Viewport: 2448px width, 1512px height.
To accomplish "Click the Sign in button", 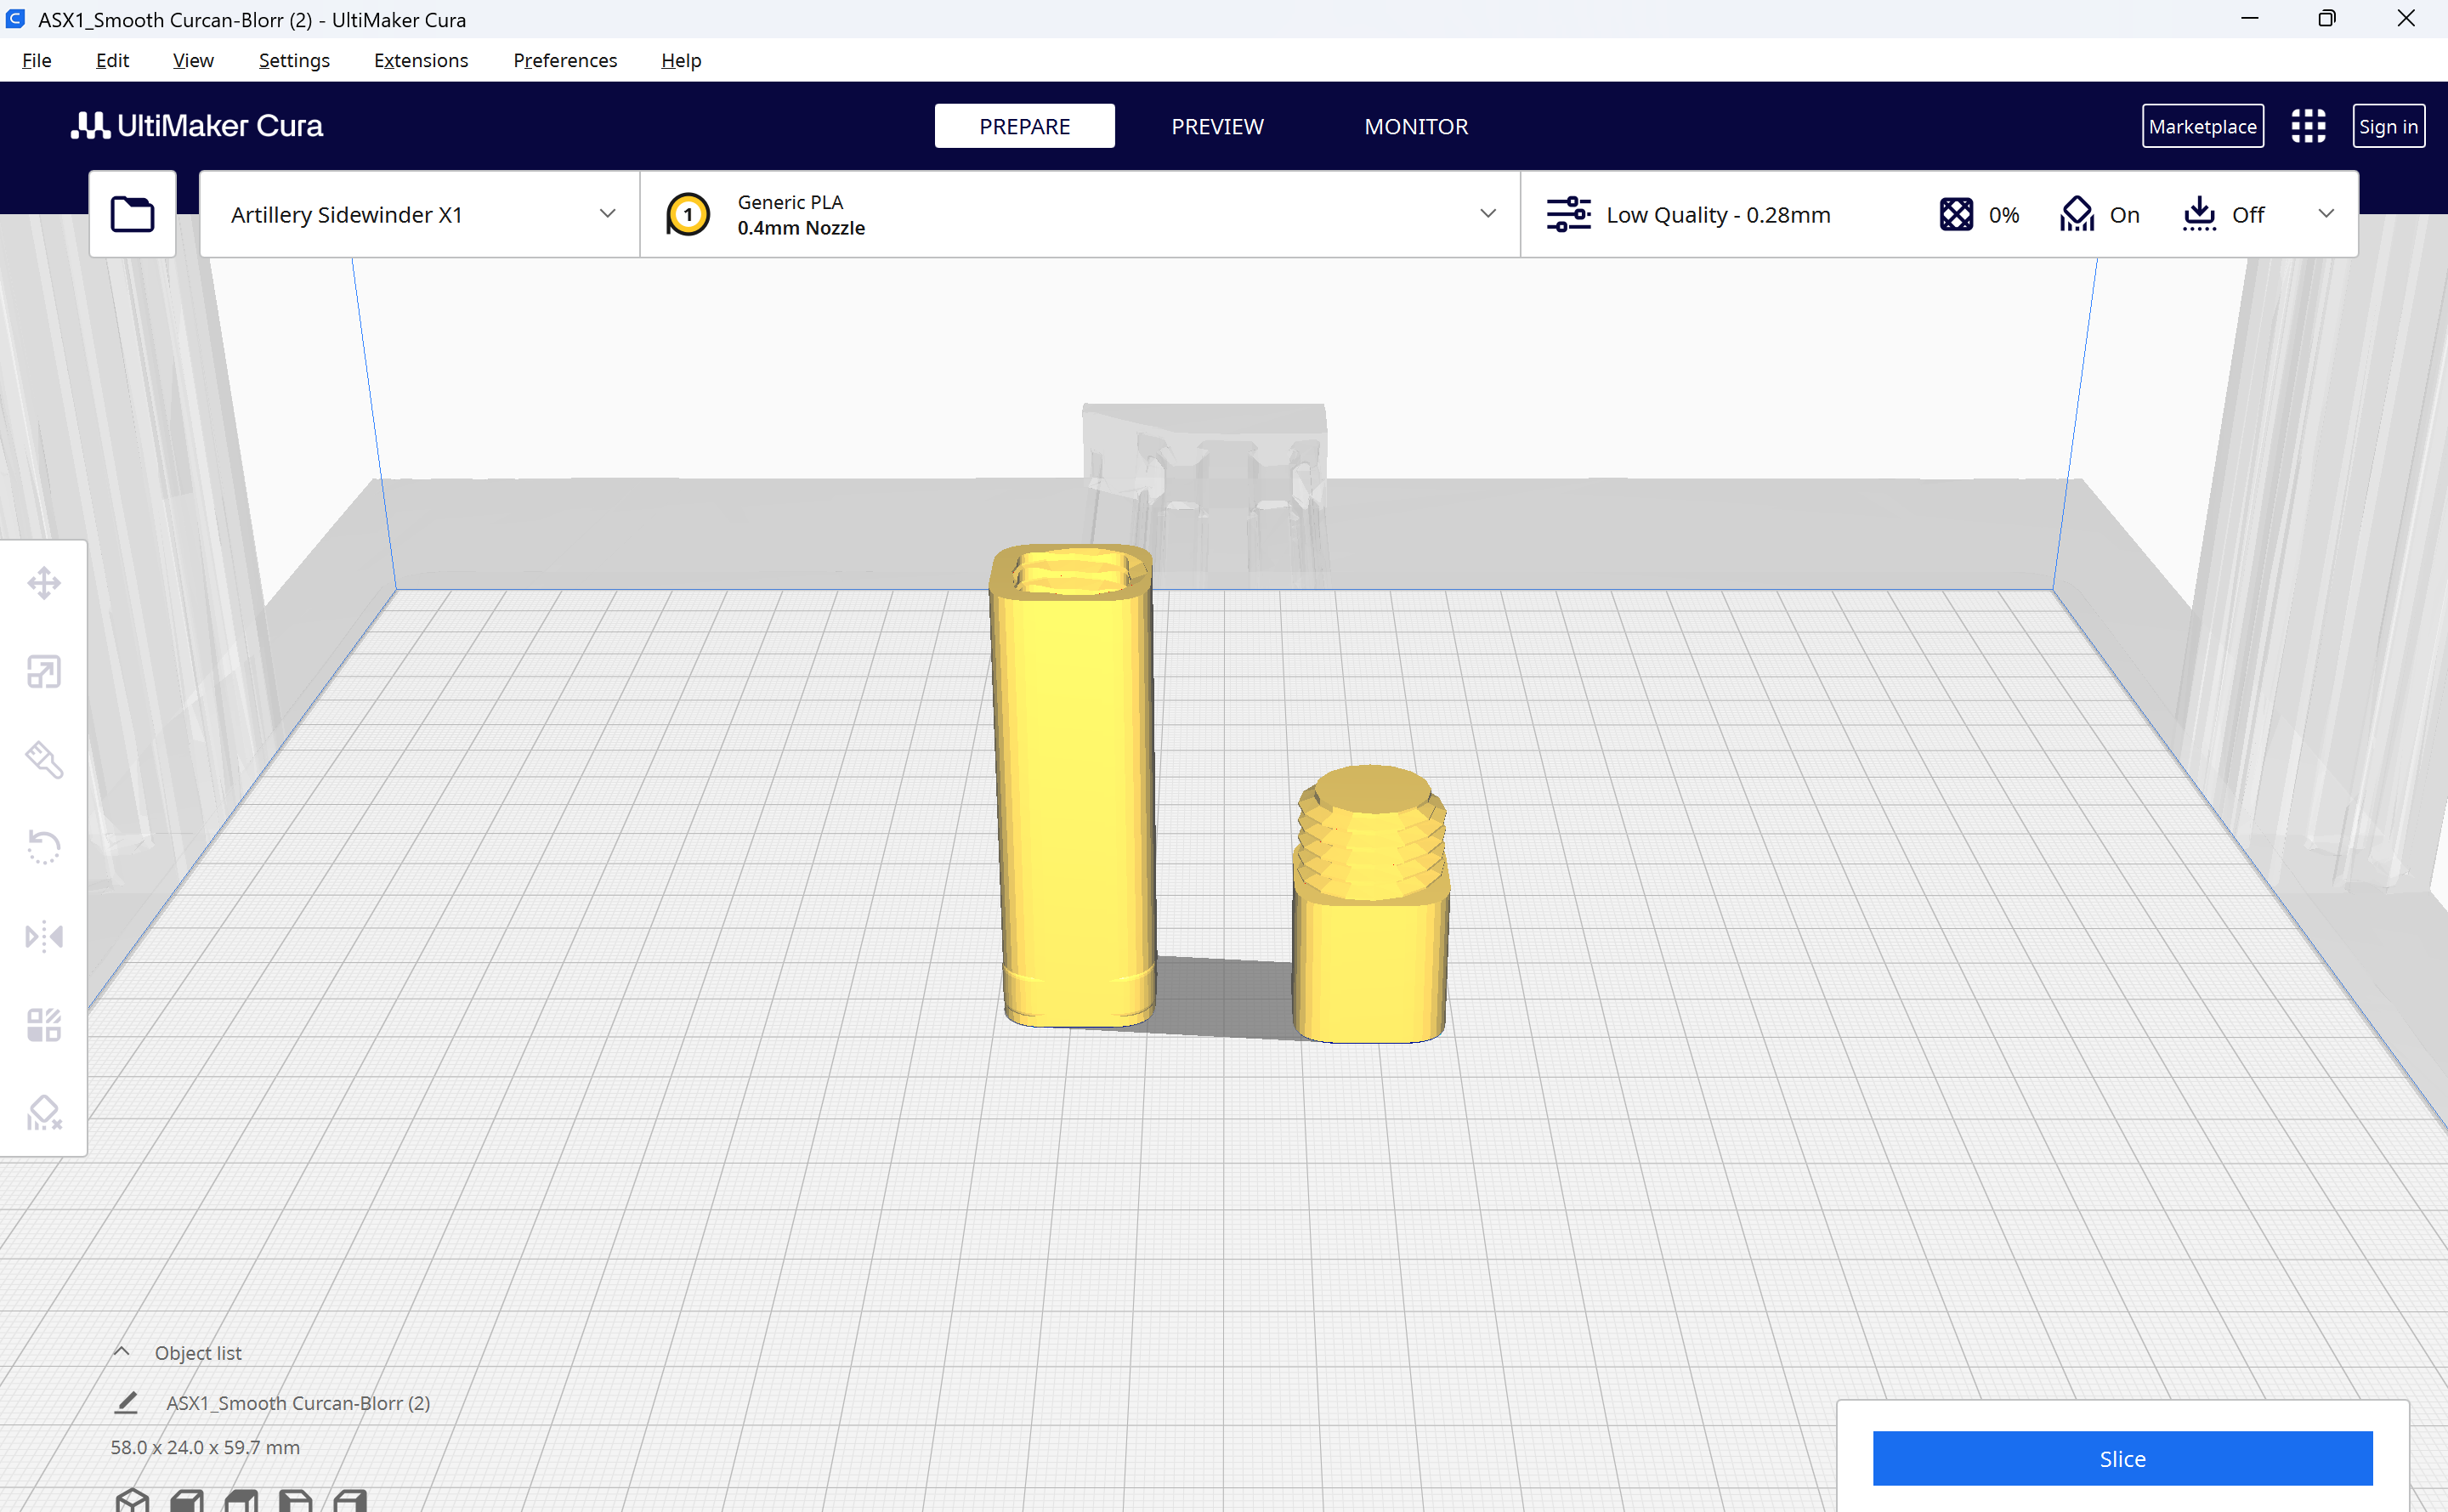I will [x=2388, y=126].
